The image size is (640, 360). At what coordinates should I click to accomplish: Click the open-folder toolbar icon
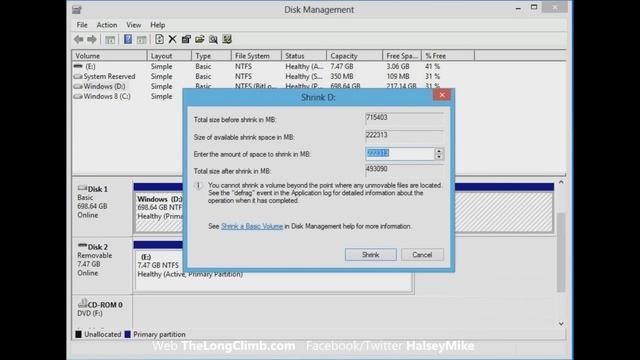coord(200,39)
